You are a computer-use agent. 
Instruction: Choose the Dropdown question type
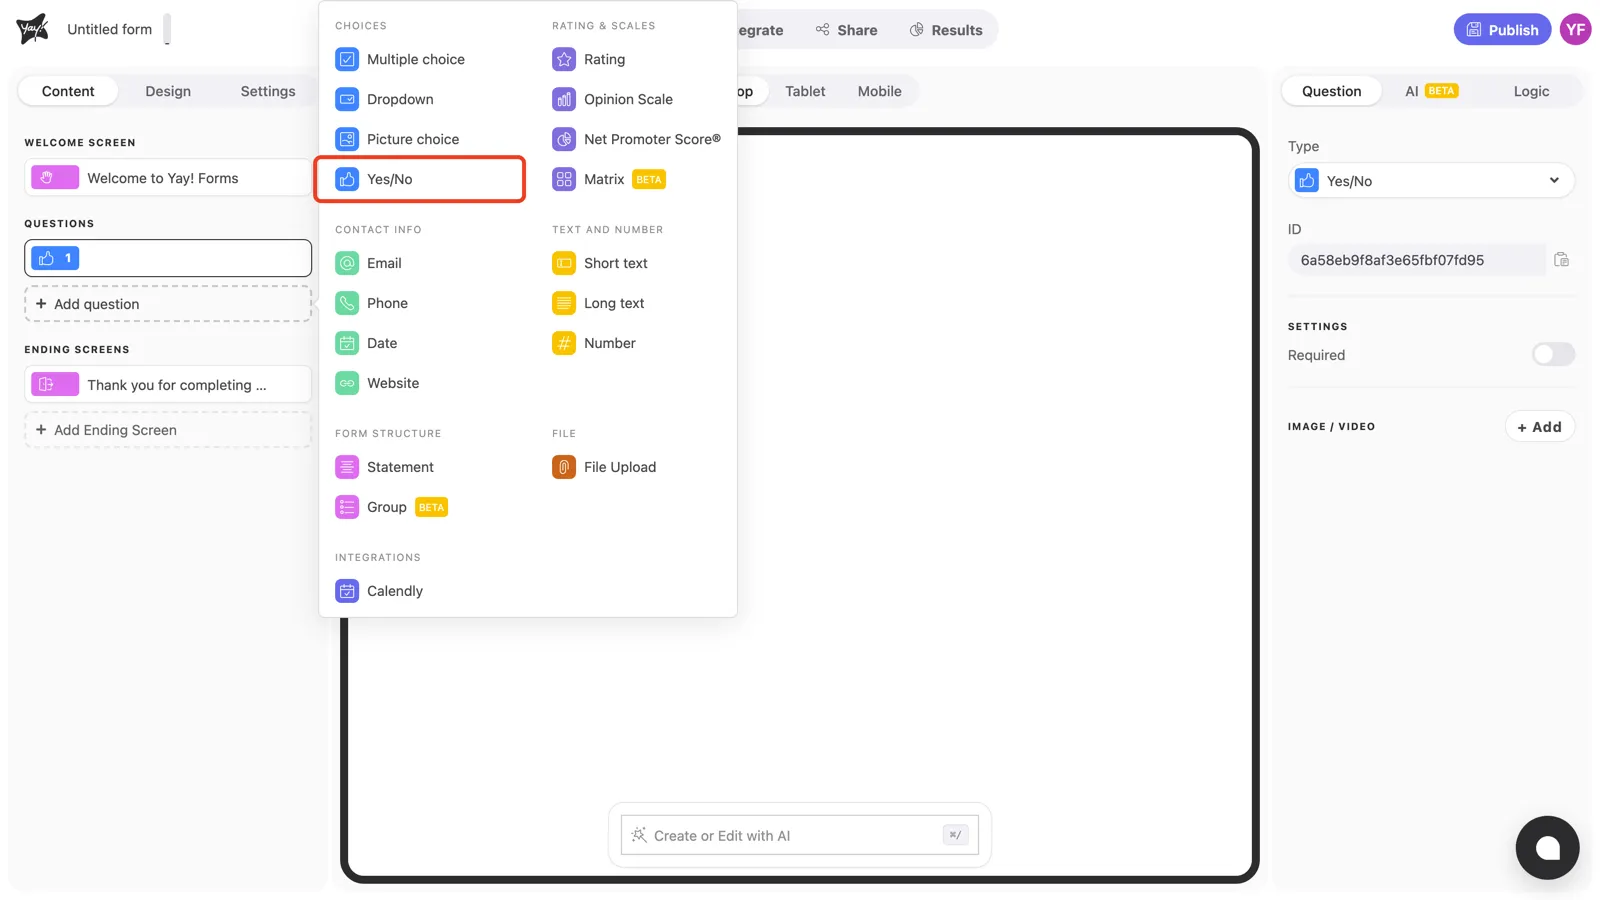[x=385, y=99]
